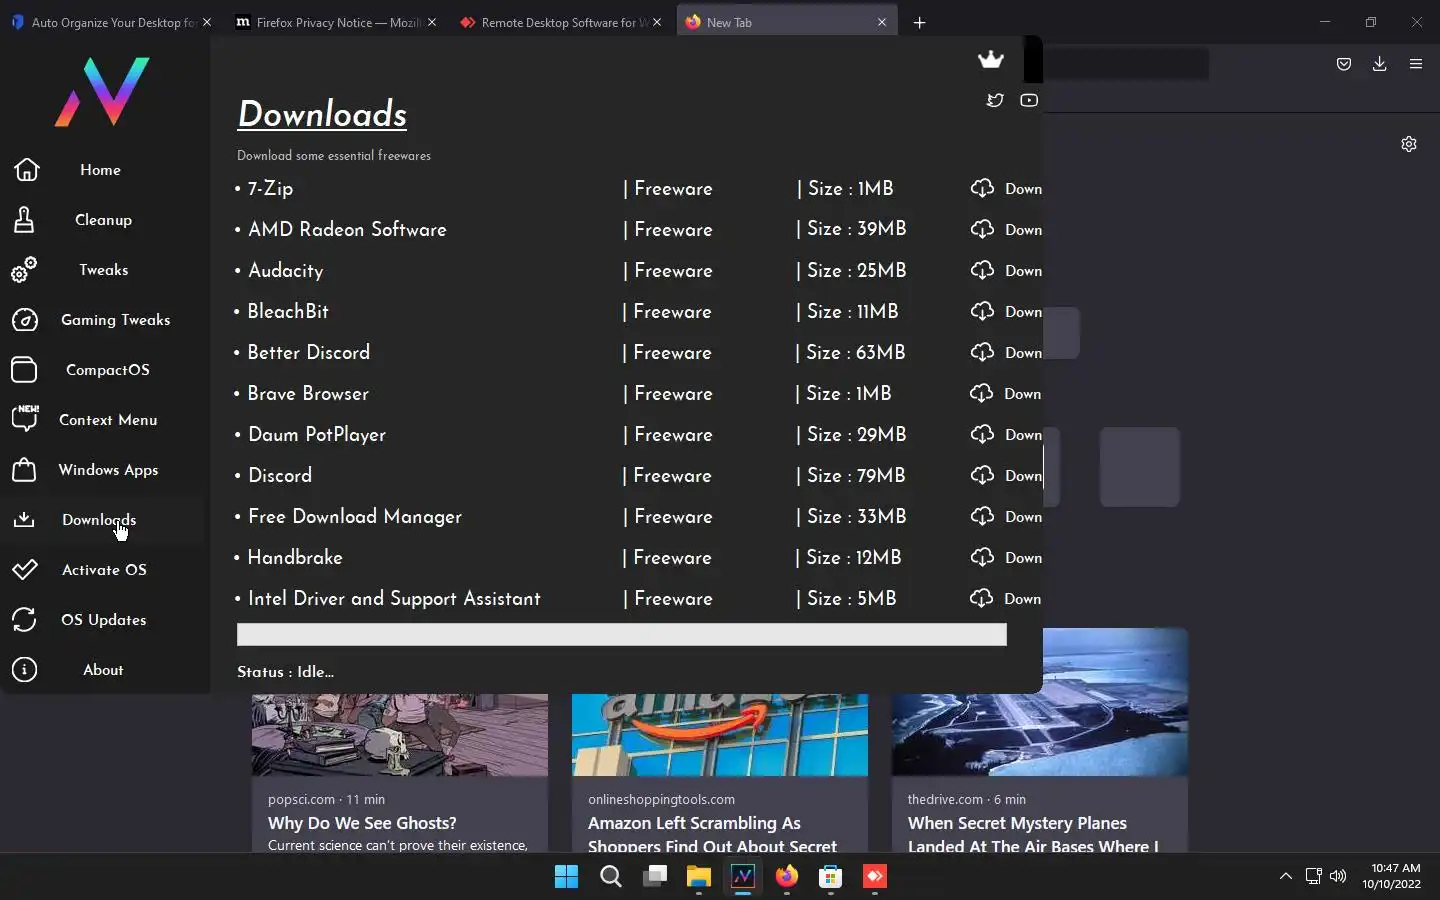The image size is (1440, 900).
Task: Open Amazon Left Scrambling article
Action: pyautogui.click(x=713, y=834)
